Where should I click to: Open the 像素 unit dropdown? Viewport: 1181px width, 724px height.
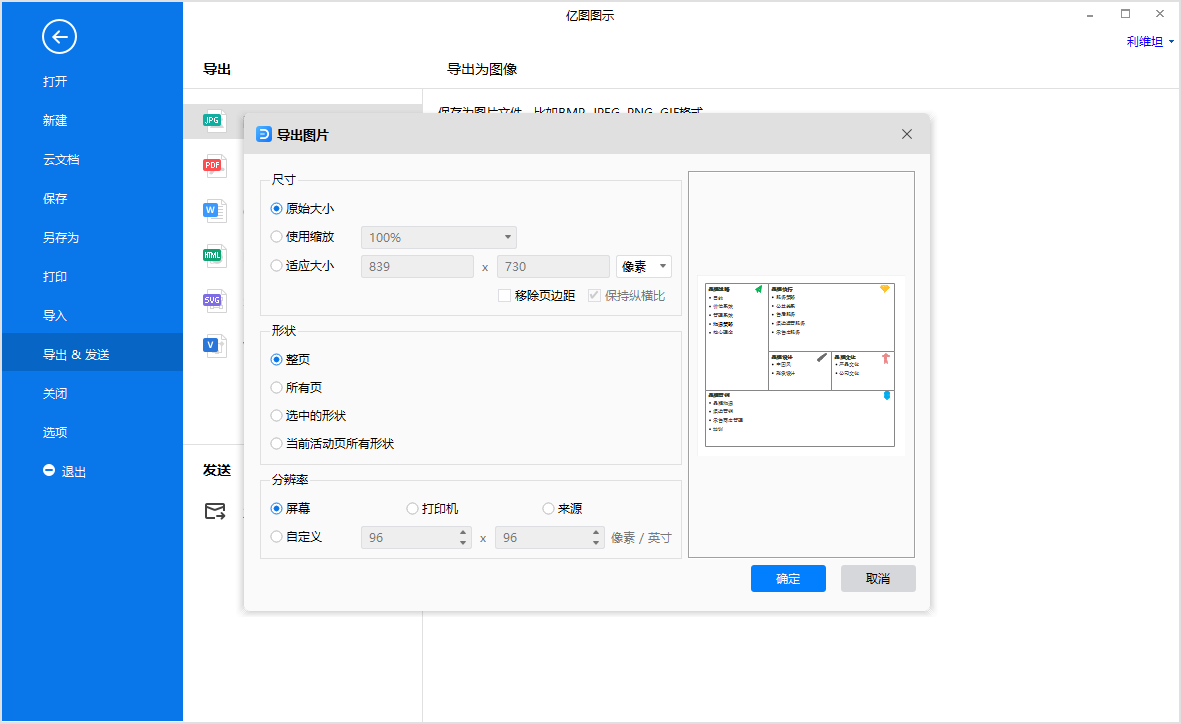[644, 267]
